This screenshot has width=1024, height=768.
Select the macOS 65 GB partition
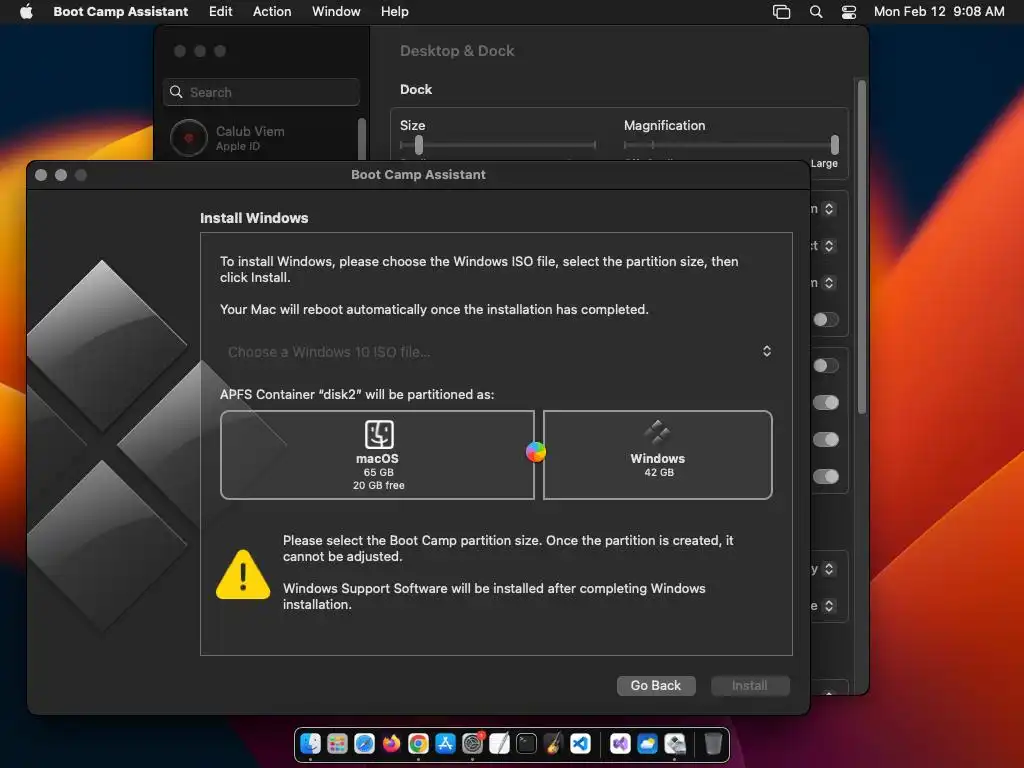pyautogui.click(x=377, y=455)
